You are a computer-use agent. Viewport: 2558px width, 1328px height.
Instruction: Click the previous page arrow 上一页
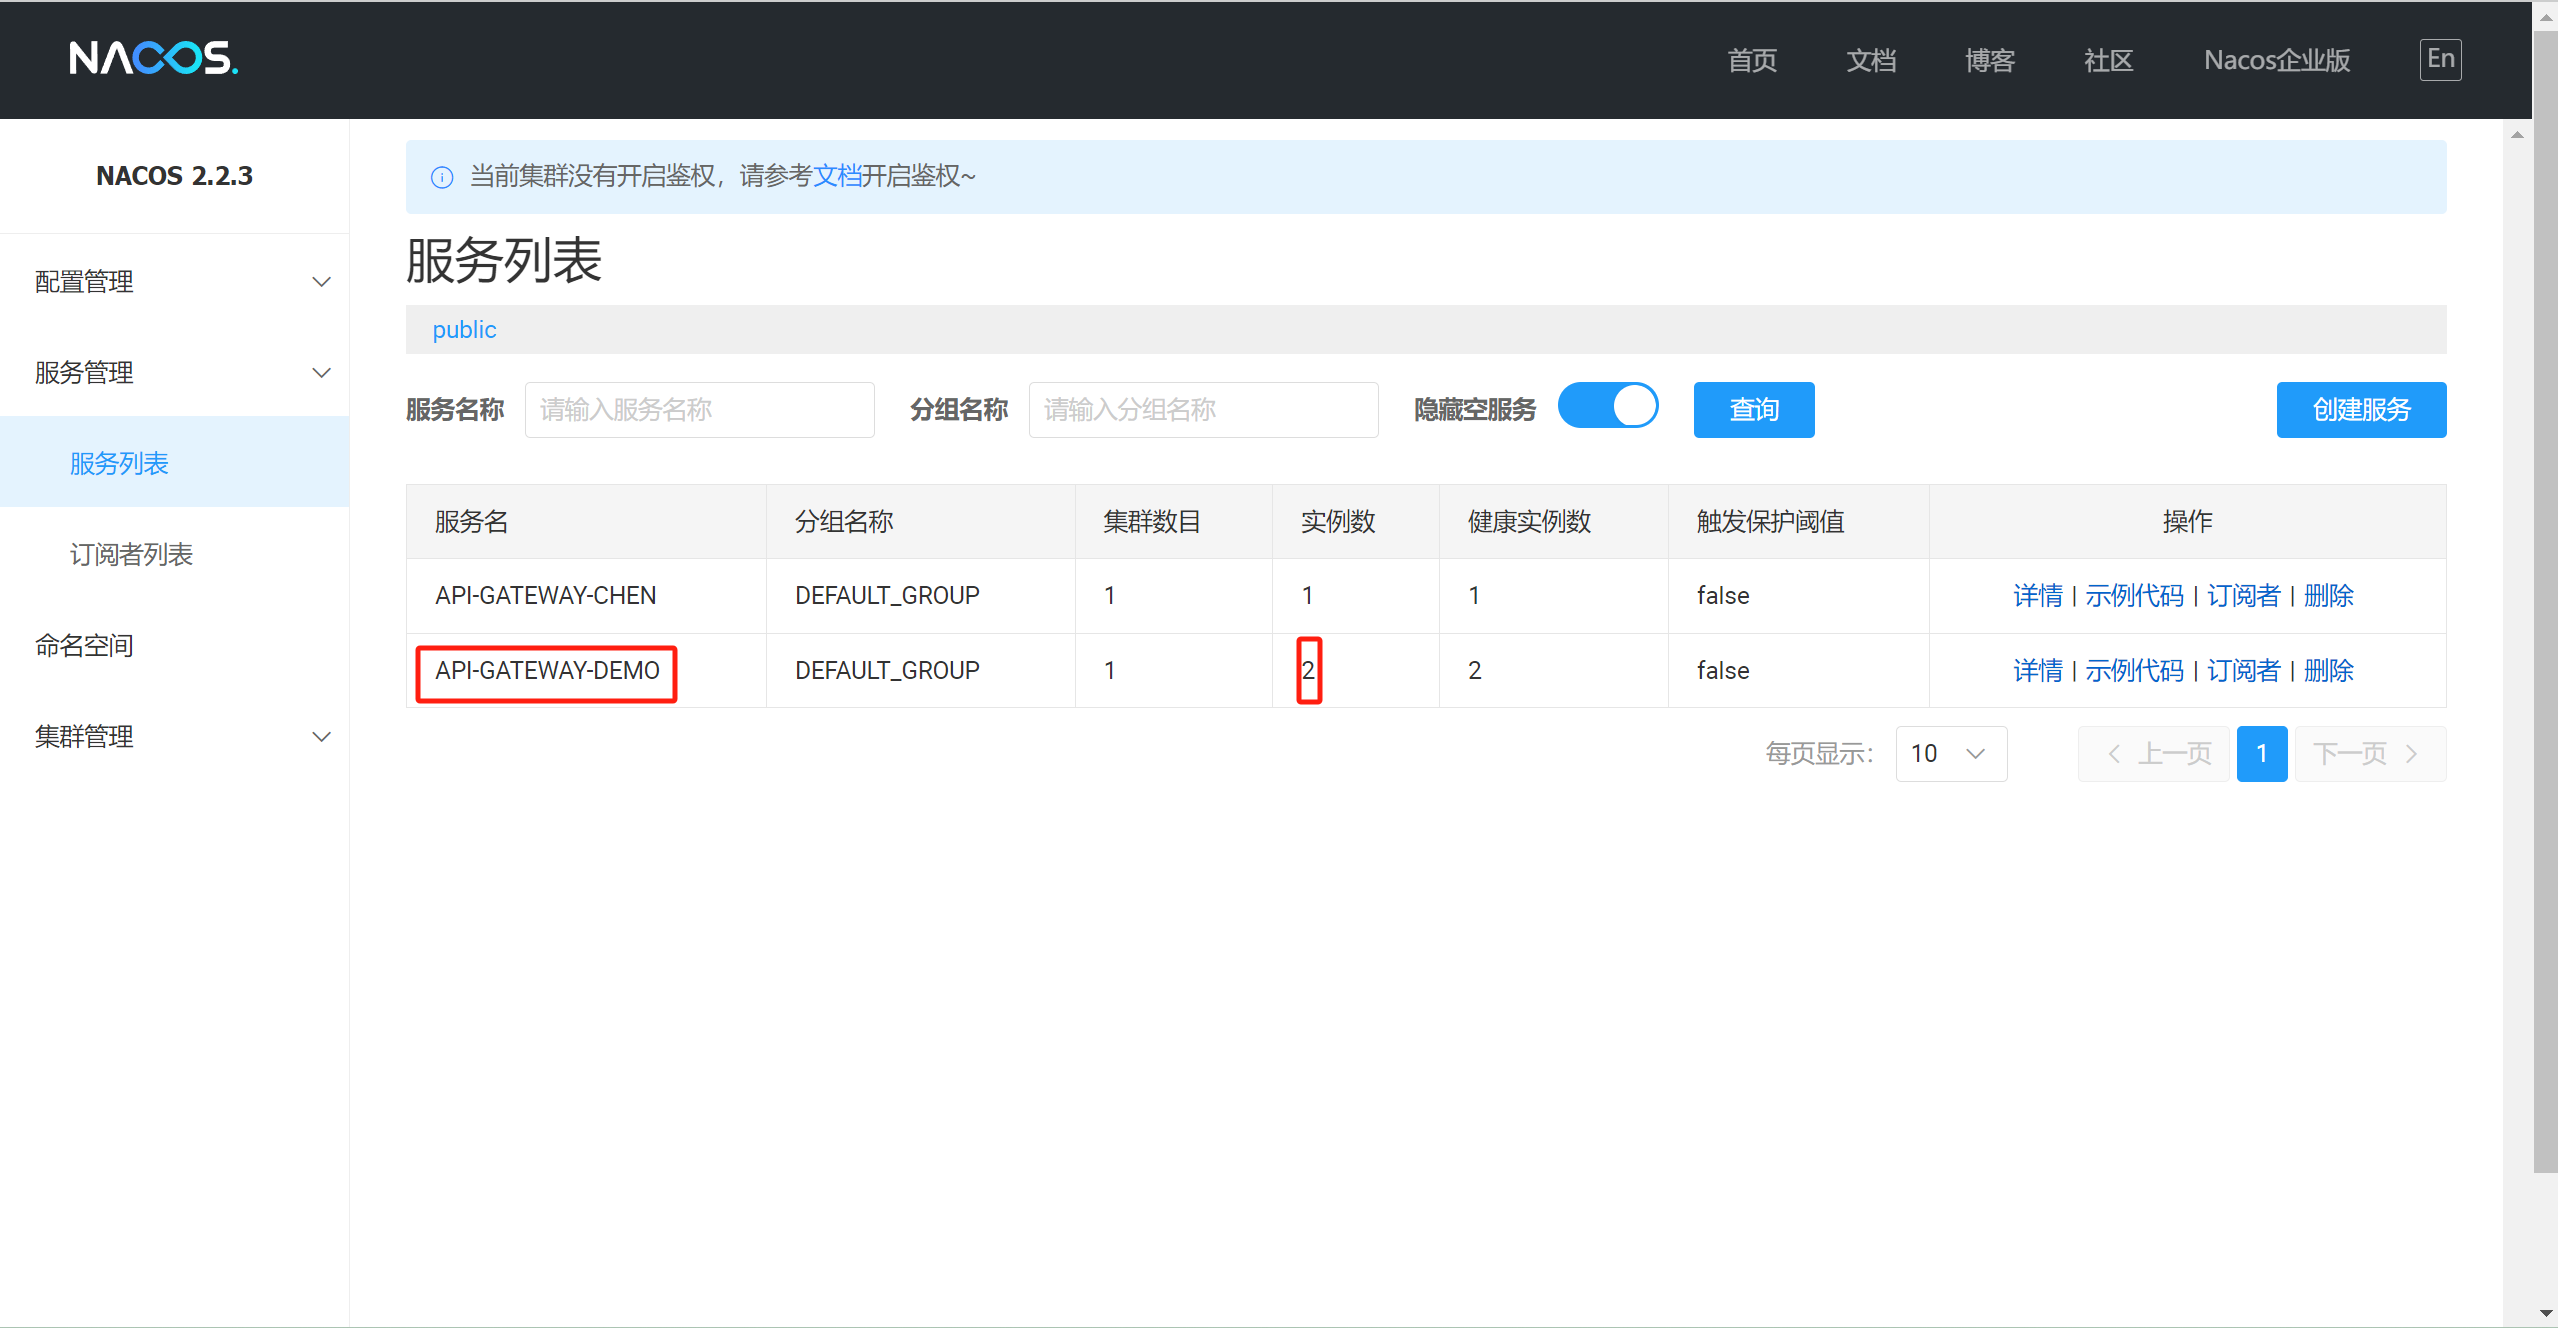2154,754
